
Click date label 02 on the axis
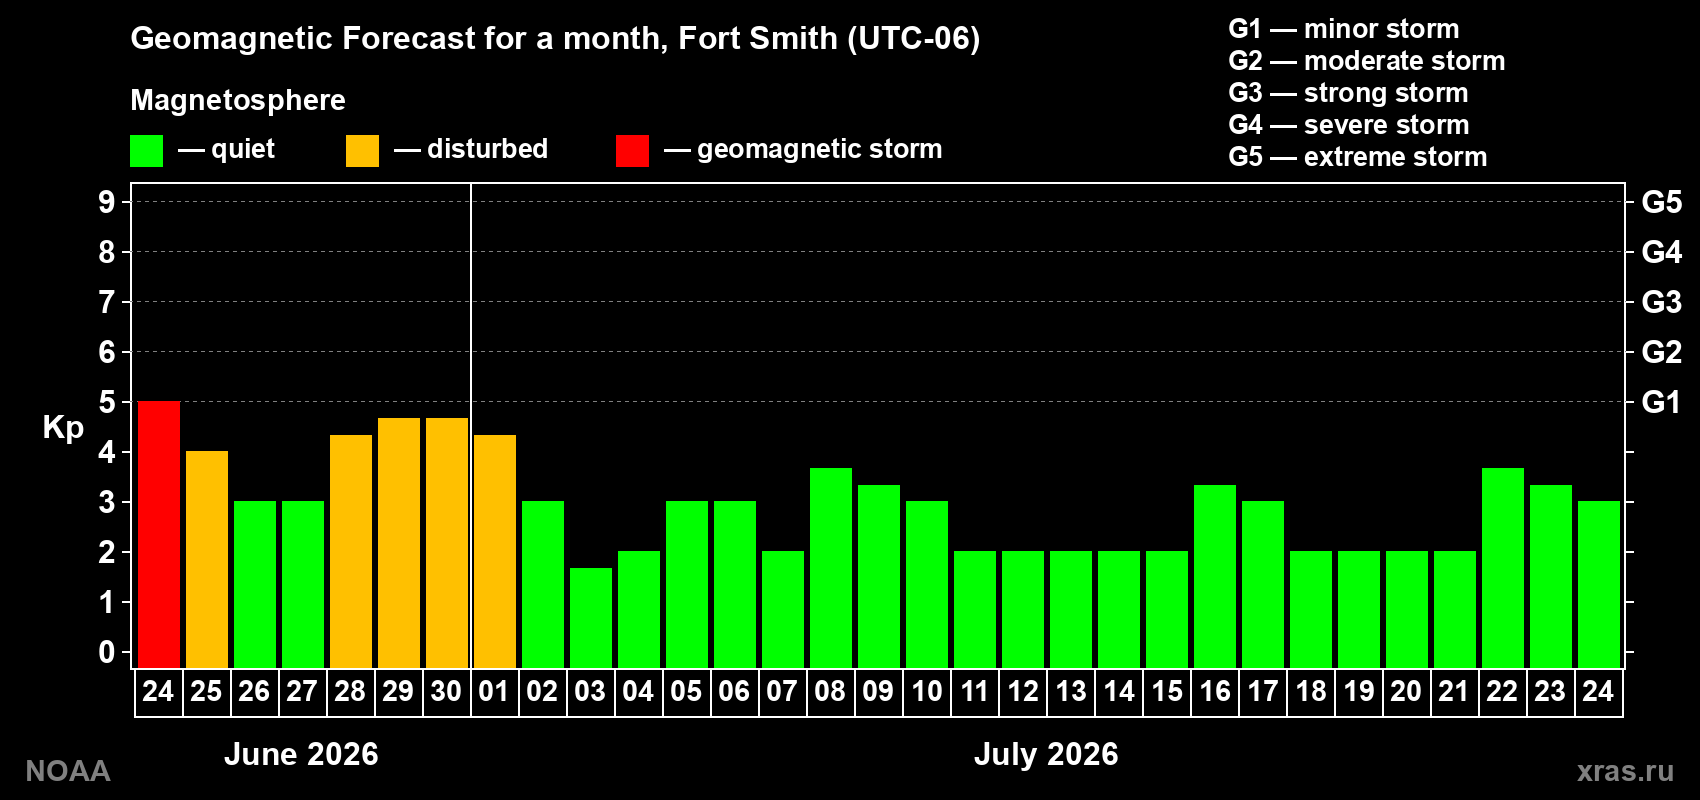coord(542,692)
